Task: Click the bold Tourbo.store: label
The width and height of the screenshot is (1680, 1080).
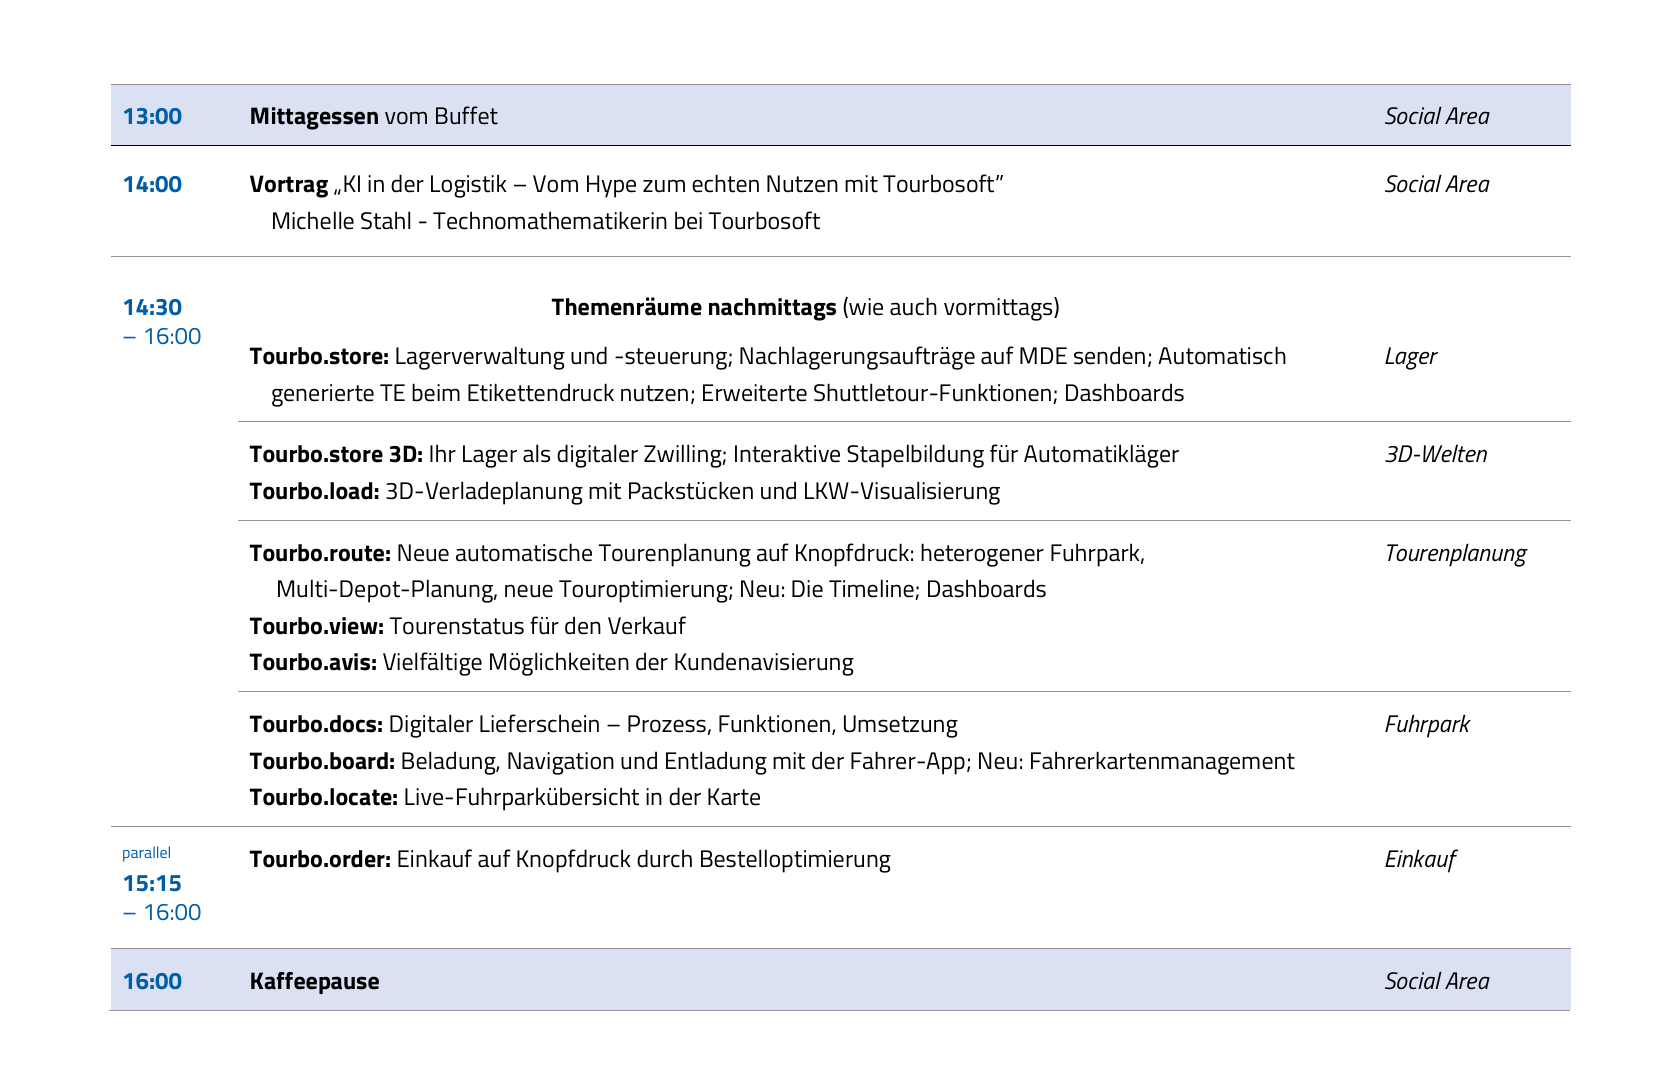Action: point(318,356)
